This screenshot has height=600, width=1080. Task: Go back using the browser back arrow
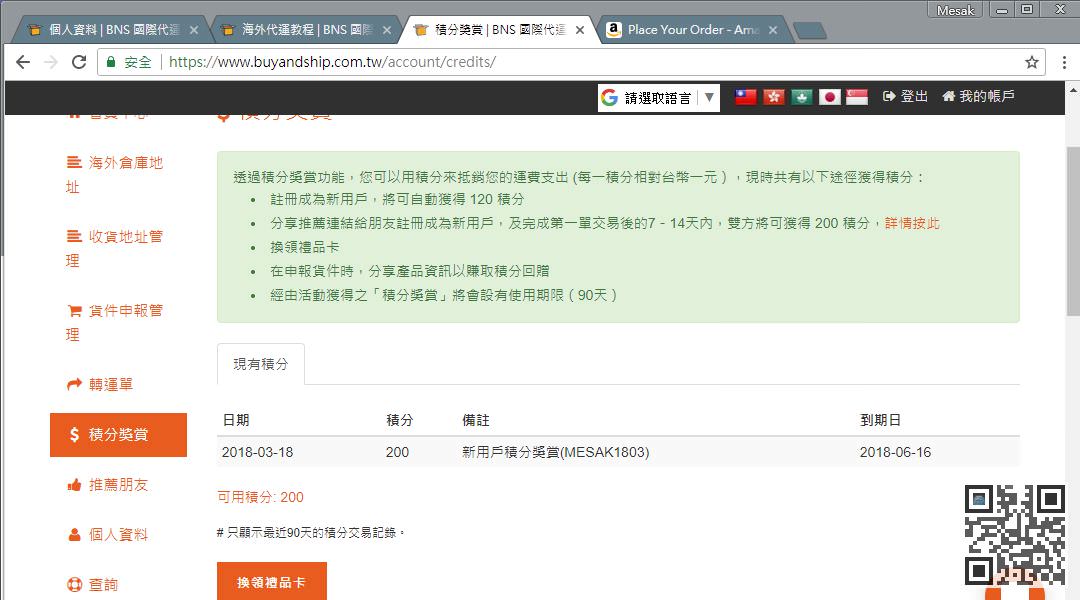pyautogui.click(x=23, y=62)
